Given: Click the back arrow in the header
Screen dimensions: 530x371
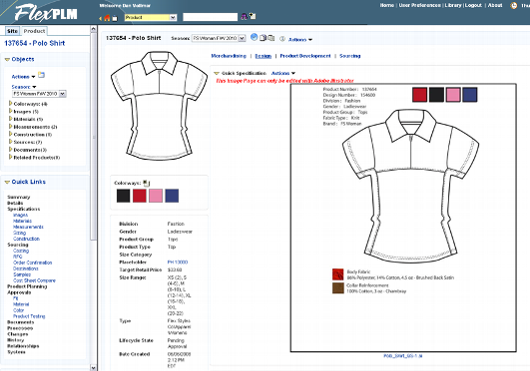Looking at the screenshot, I should click(x=100, y=19).
